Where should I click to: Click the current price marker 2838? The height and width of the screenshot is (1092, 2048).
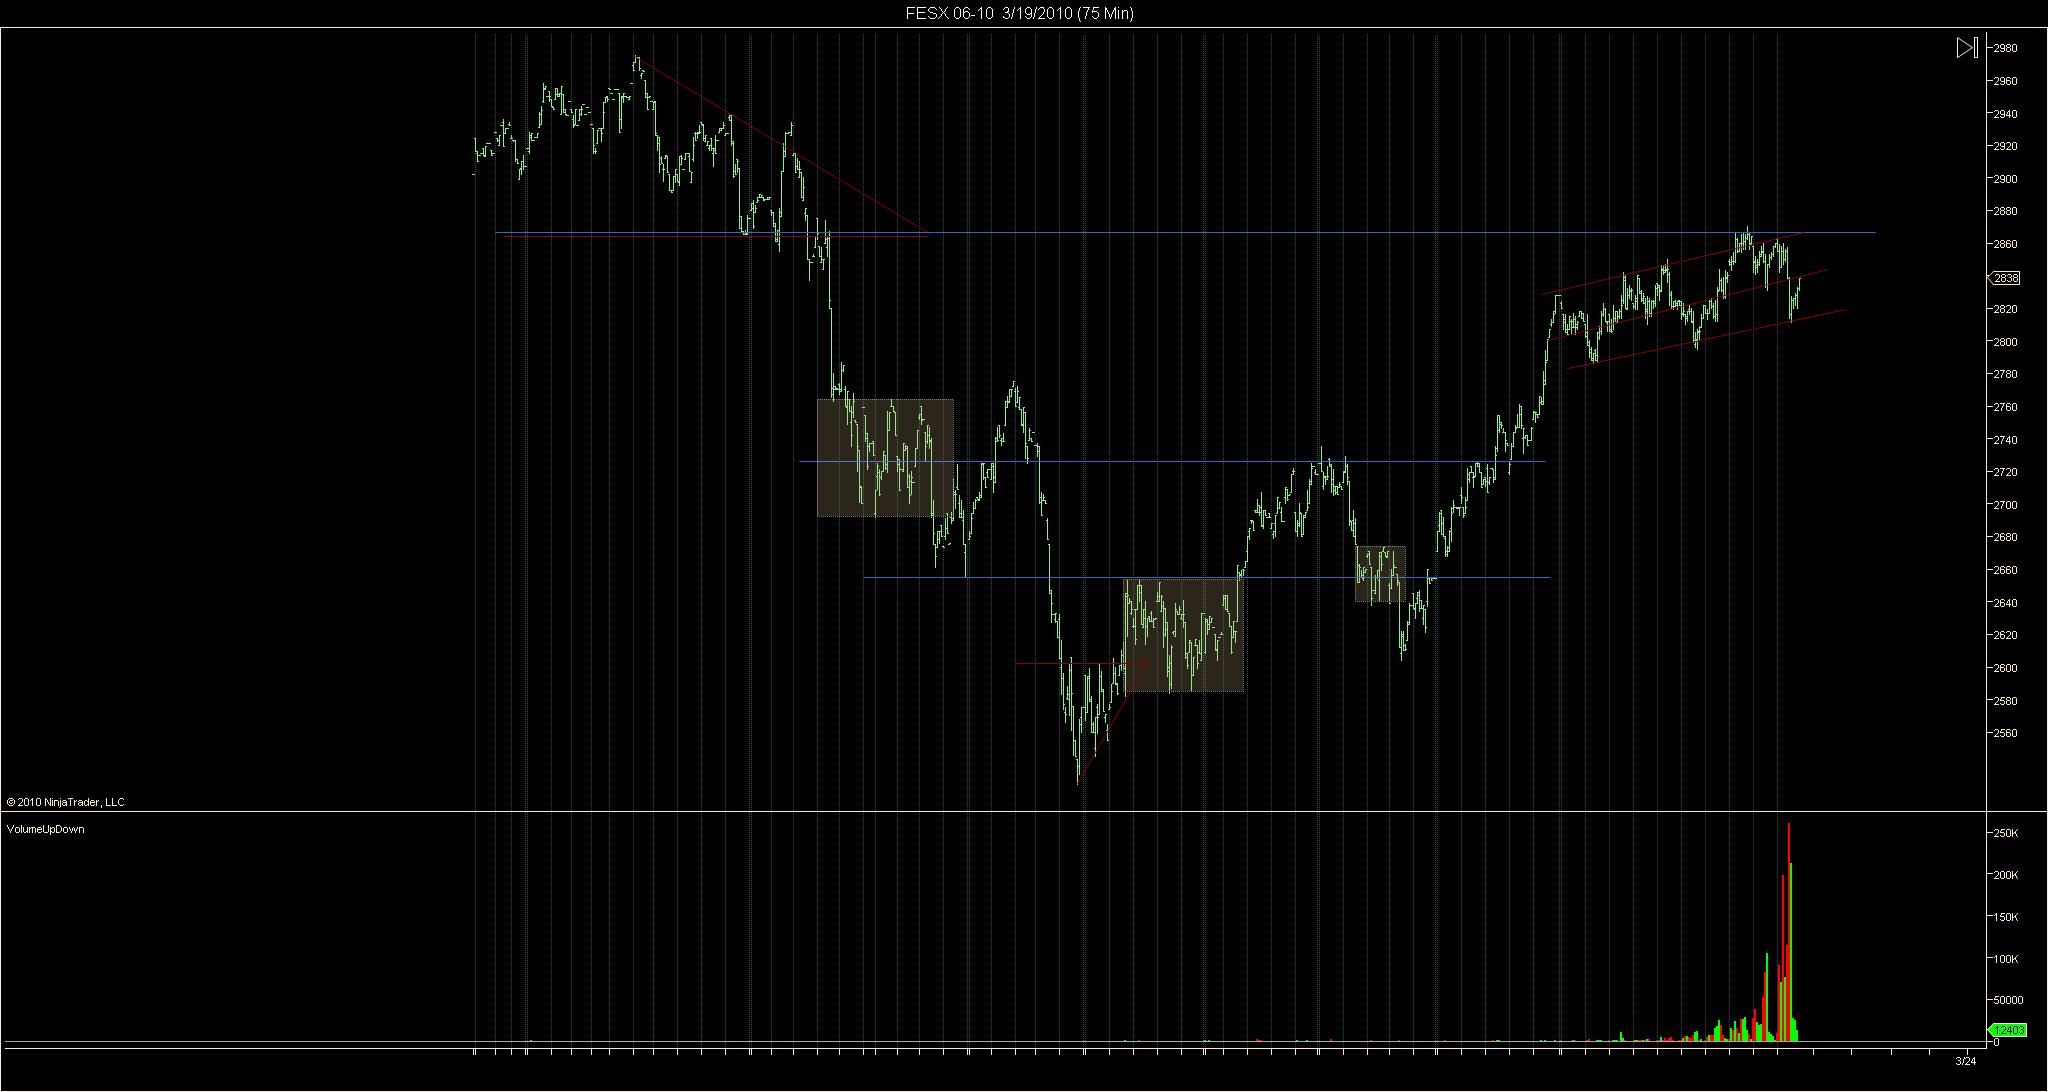coord(2004,278)
